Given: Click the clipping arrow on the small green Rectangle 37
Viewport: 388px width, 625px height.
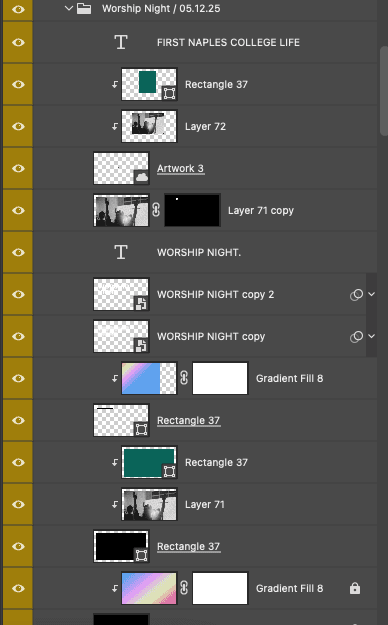Looking at the screenshot, I should click(x=115, y=85).
